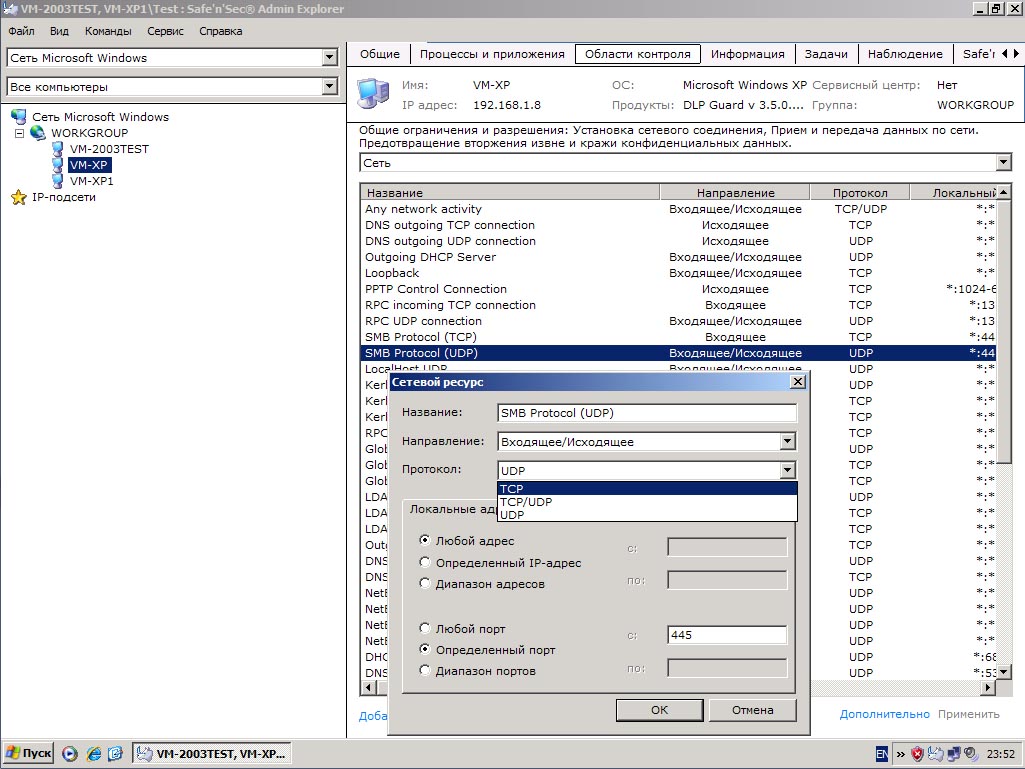
Task: Collapse the WORKGROUP tree node
Action: 19,133
